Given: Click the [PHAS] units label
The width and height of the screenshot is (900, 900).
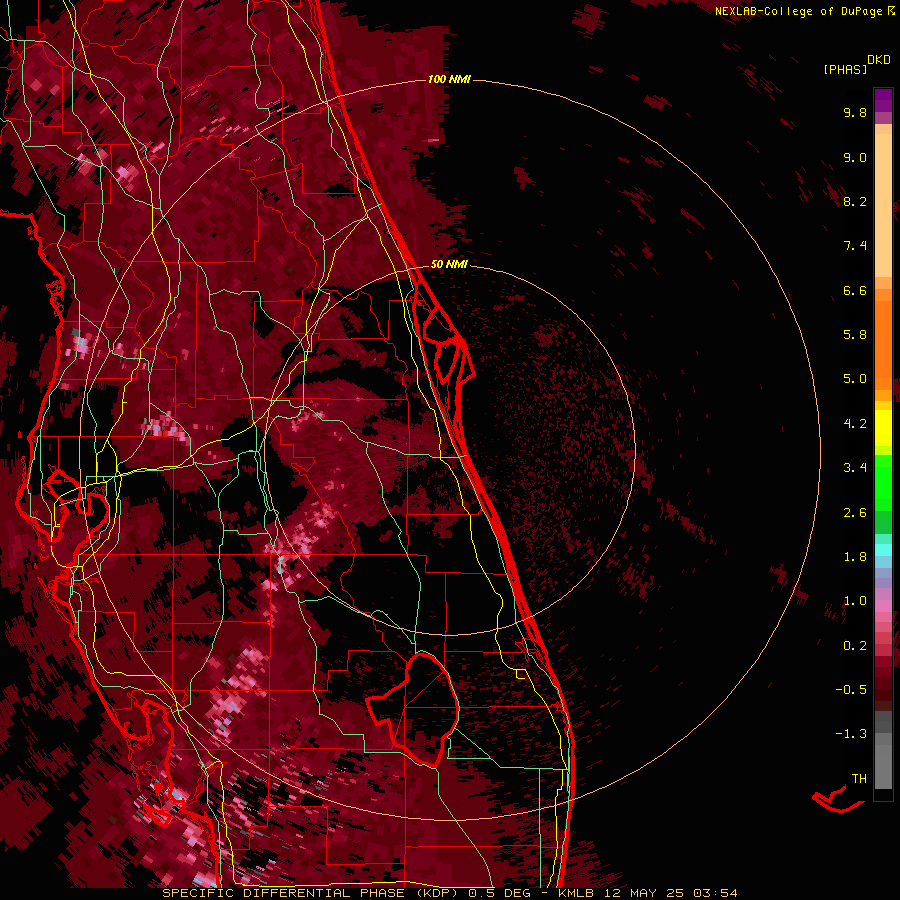Looking at the screenshot, I should click(x=845, y=70).
